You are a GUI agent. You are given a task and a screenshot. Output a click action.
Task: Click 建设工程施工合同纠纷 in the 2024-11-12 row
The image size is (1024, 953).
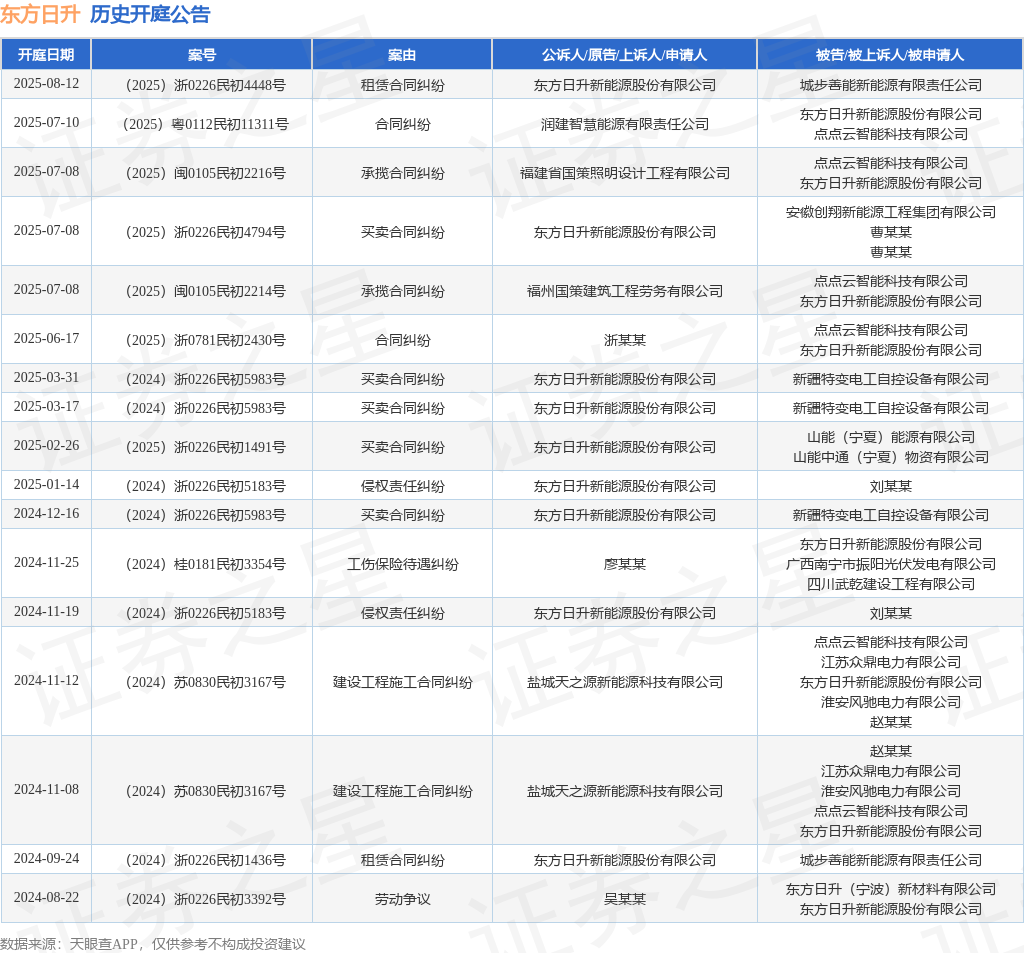[x=402, y=683]
